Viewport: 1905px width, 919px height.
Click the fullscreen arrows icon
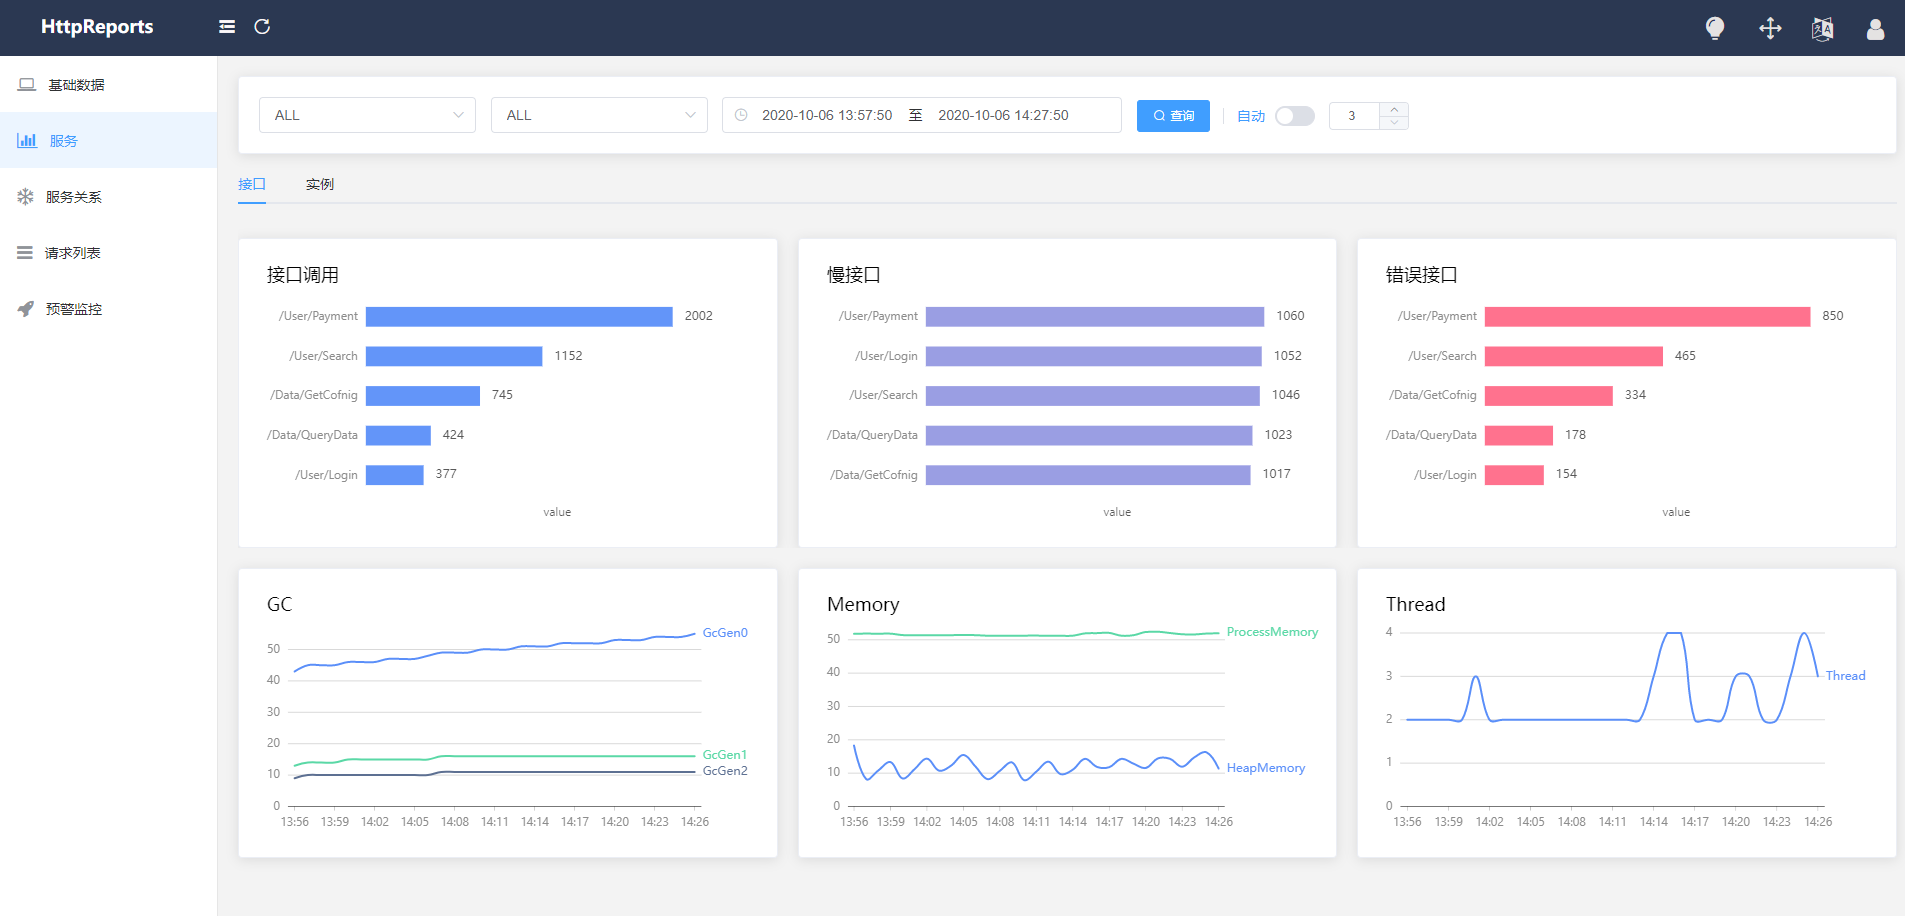pos(1770,28)
